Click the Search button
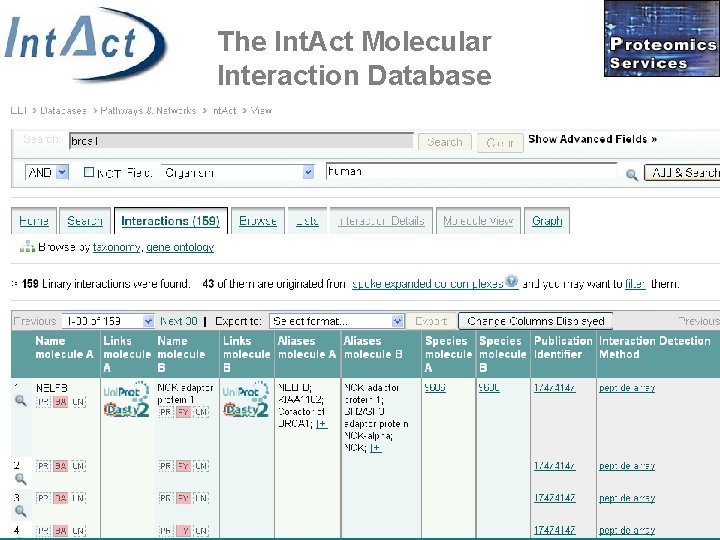The image size is (720, 540). pyautogui.click(x=444, y=142)
